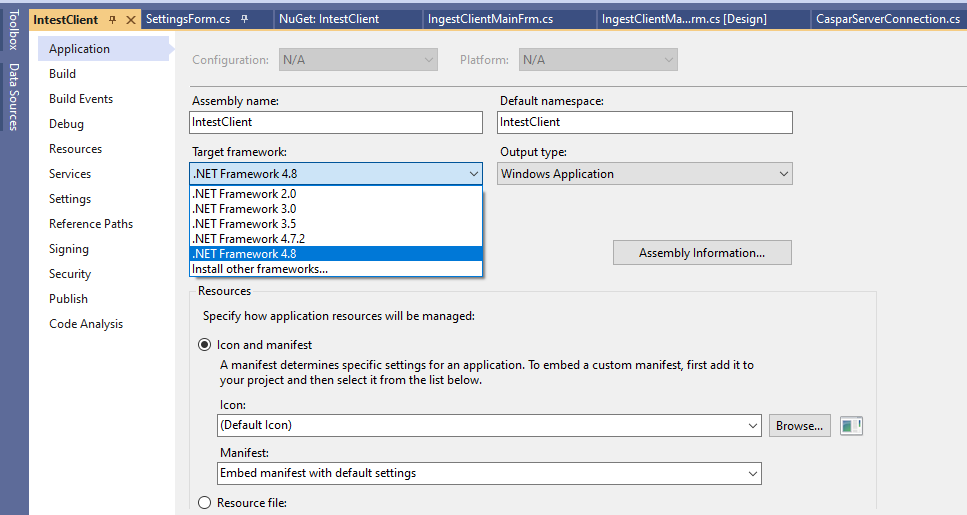The height and width of the screenshot is (515, 967).
Task: Close the IntestClient tab
Action: tap(131, 20)
